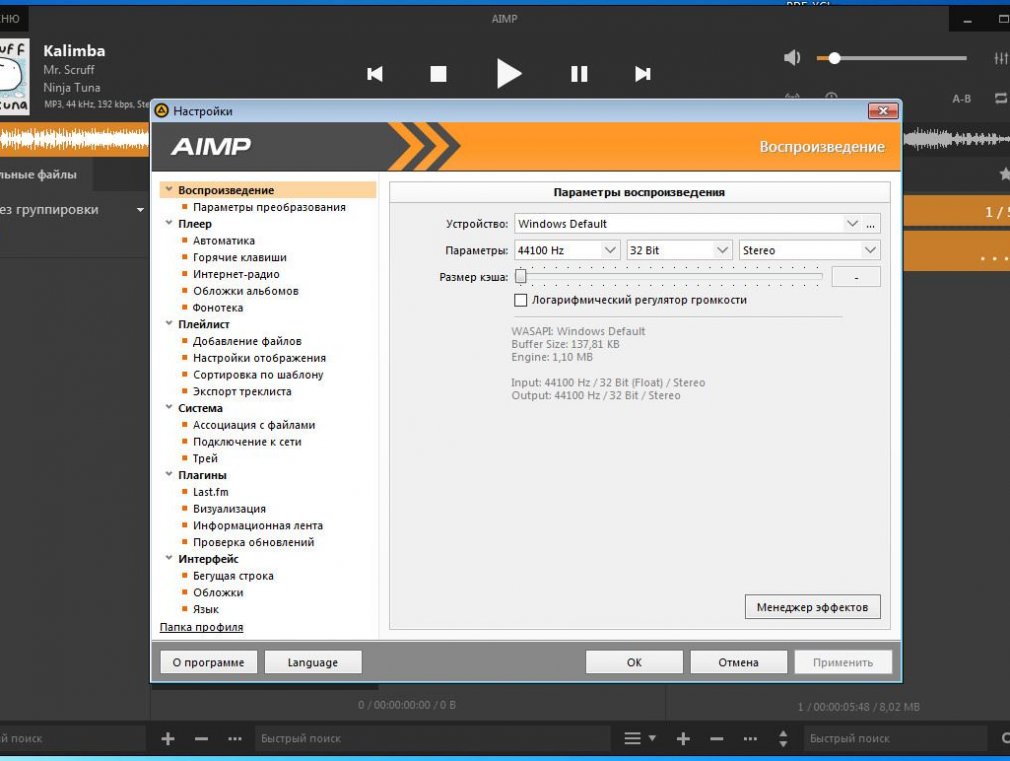
Task: Open Обложки альбомов settings page
Action: 246,291
